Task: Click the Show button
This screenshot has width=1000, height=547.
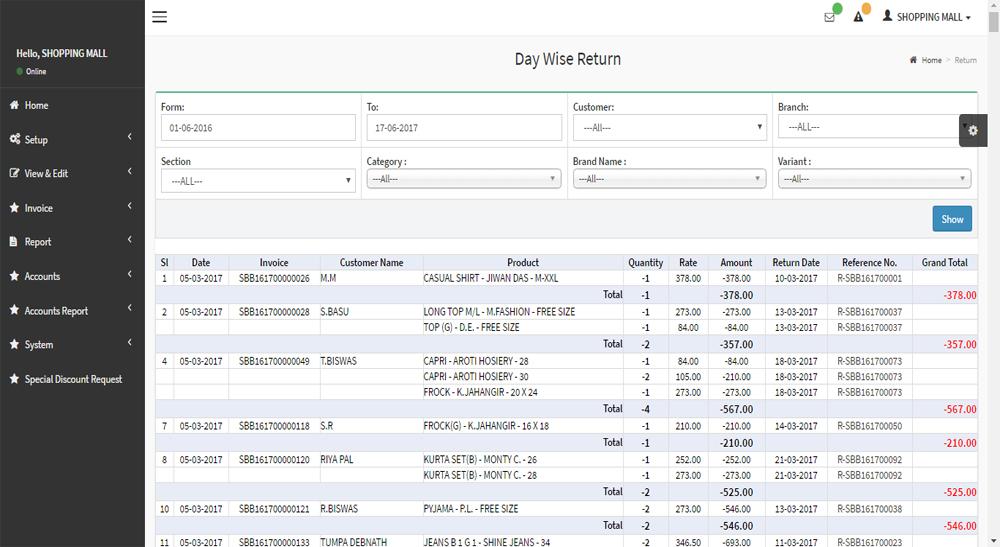Action: pyautogui.click(x=952, y=219)
